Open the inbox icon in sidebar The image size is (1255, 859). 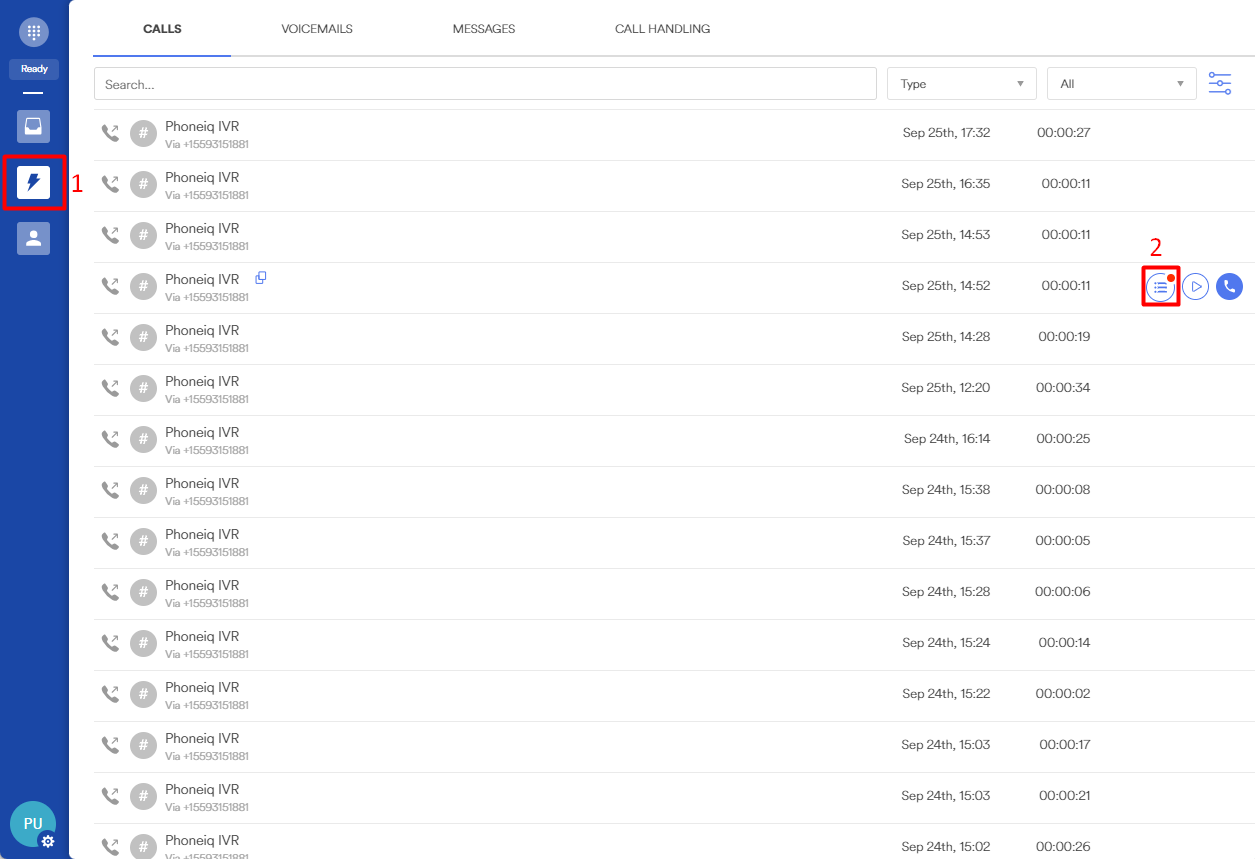(x=33, y=127)
